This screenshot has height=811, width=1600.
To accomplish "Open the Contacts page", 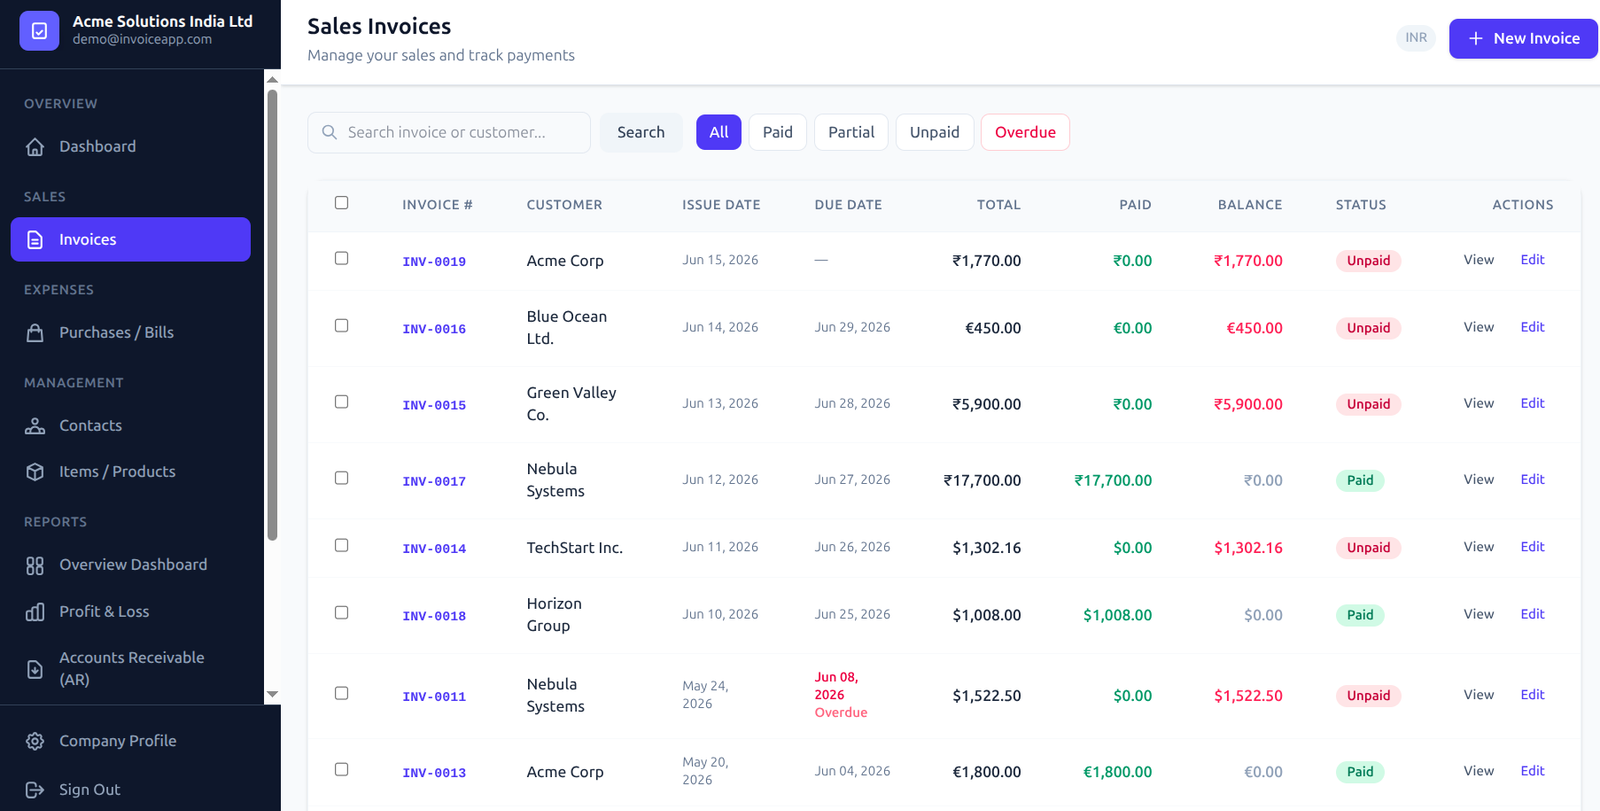I will [x=130, y=426].
